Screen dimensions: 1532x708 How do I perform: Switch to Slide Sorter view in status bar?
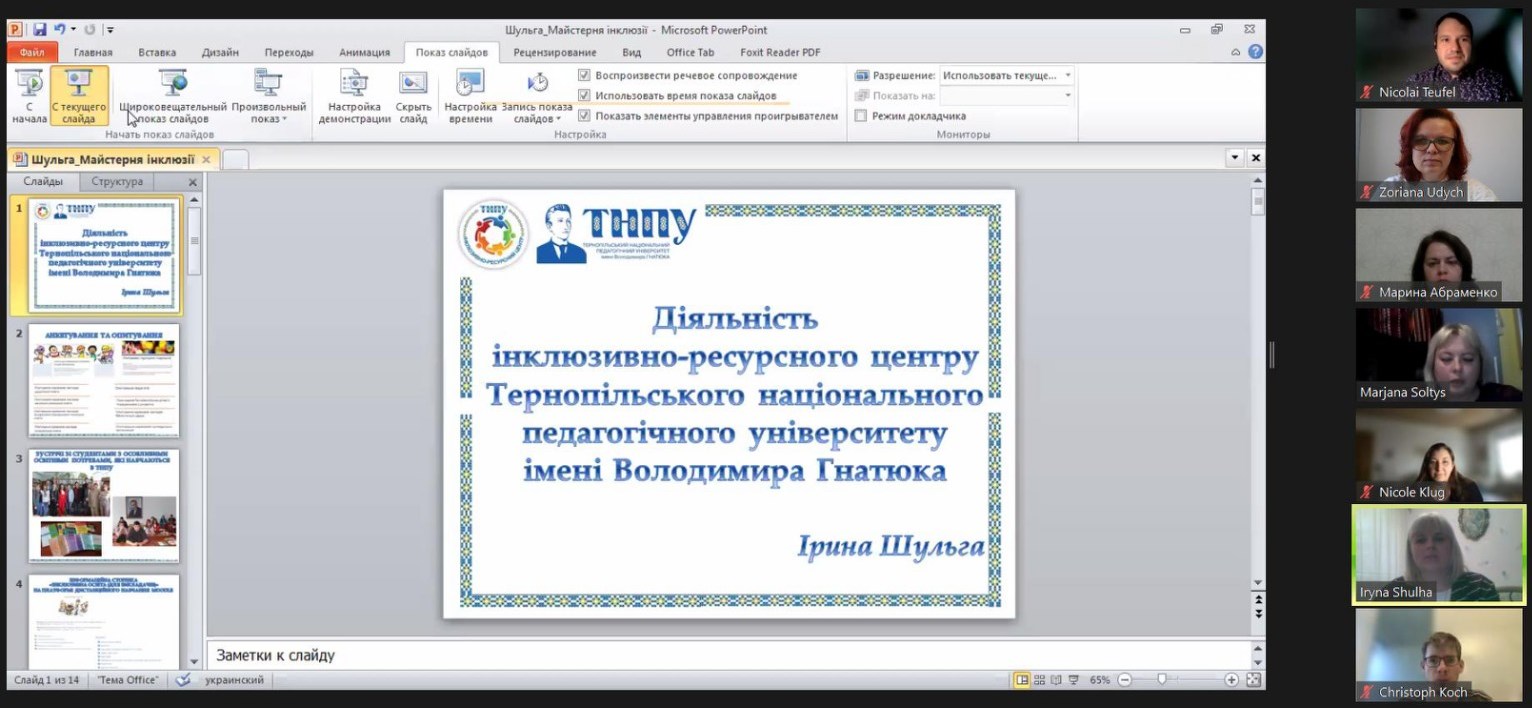click(1040, 679)
